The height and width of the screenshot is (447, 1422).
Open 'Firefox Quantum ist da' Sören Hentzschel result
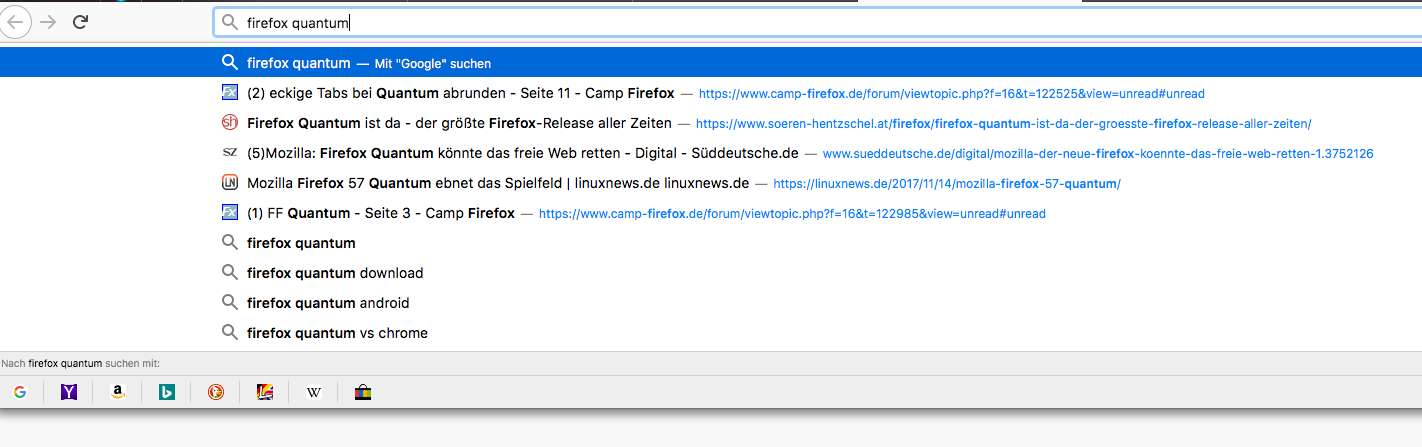460,123
